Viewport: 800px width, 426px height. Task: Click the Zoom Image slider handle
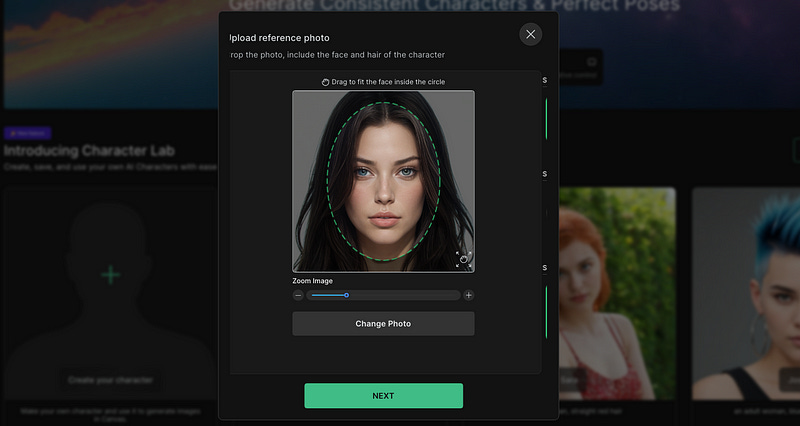coord(346,295)
